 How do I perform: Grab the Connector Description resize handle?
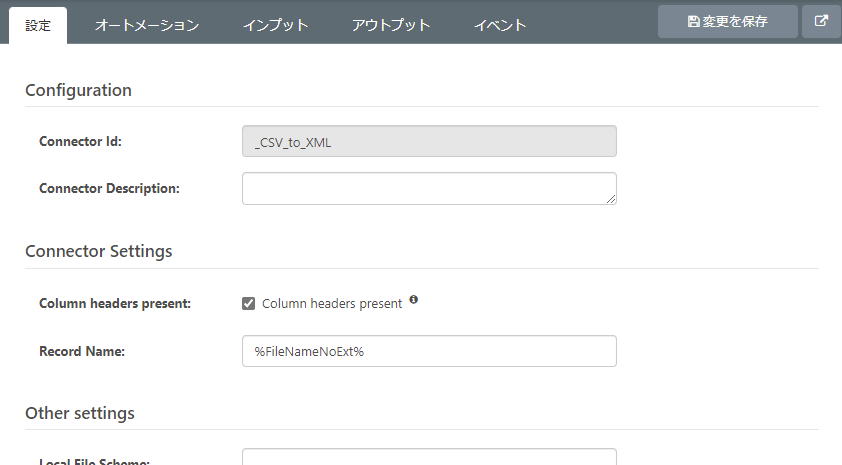pyautogui.click(x=611, y=198)
